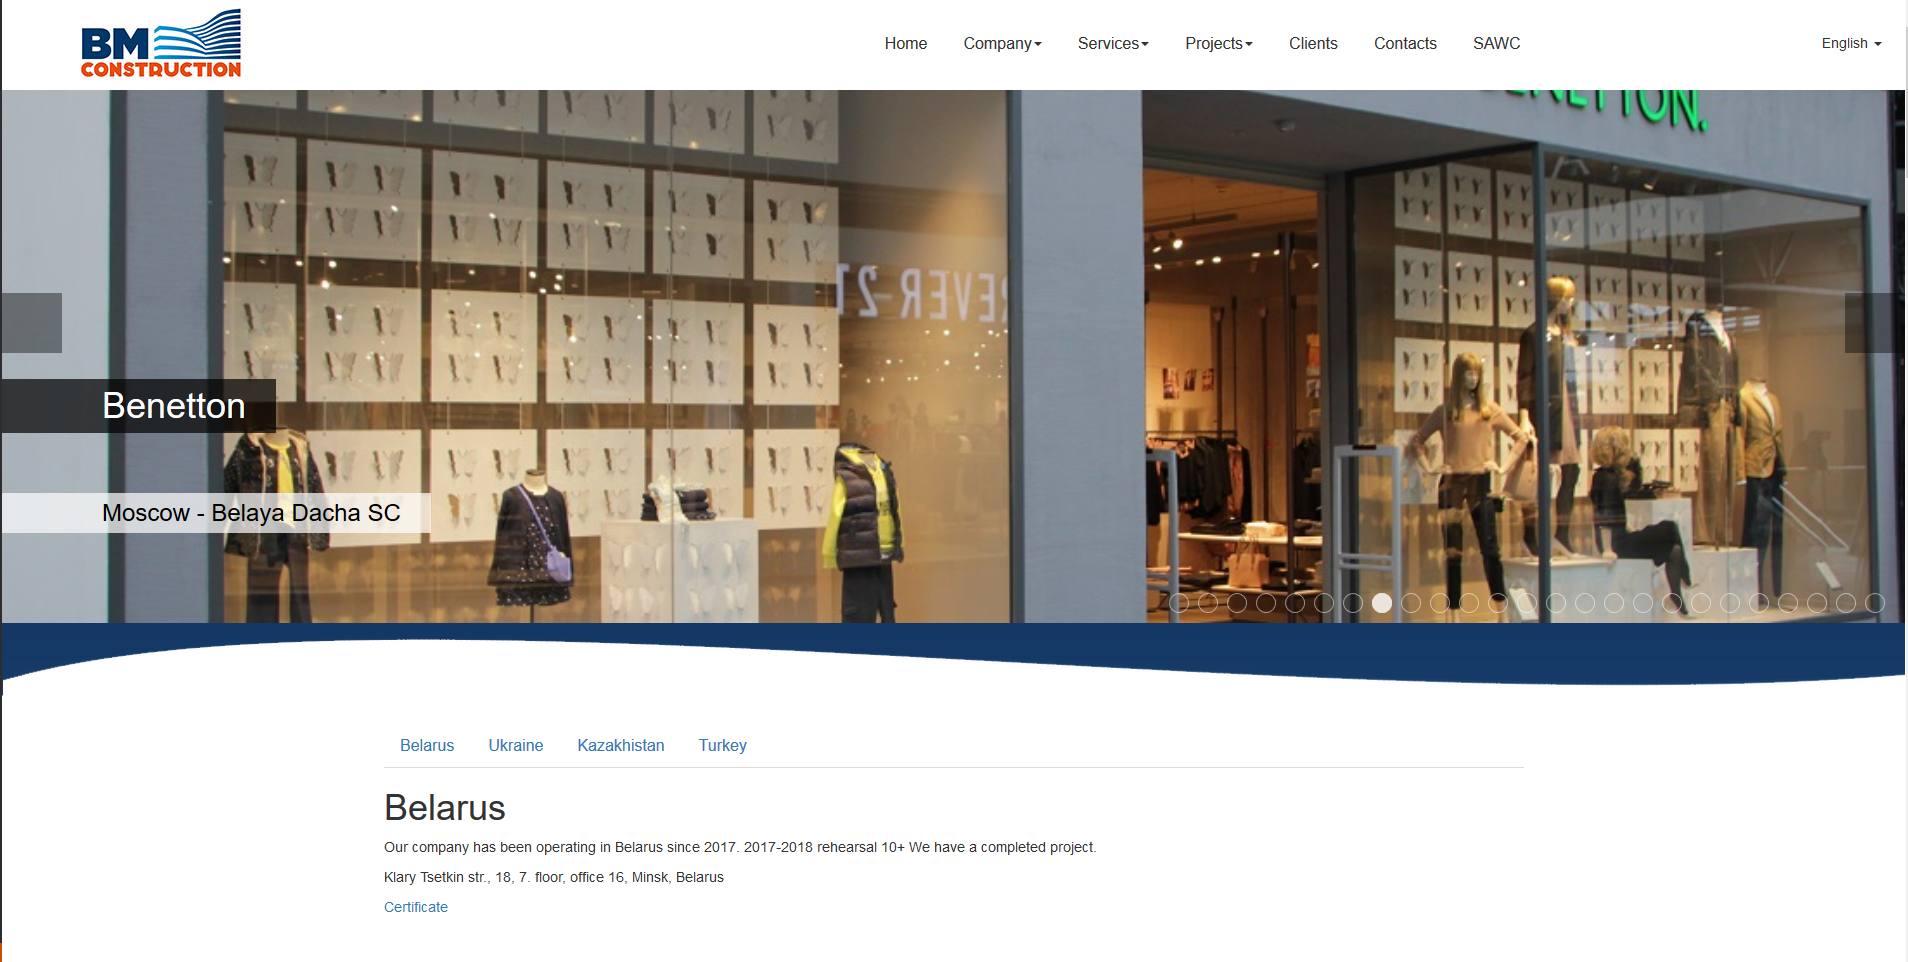Expand the Projects dropdown menu
Image resolution: width=1908 pixels, height=962 pixels.
pyautogui.click(x=1218, y=44)
